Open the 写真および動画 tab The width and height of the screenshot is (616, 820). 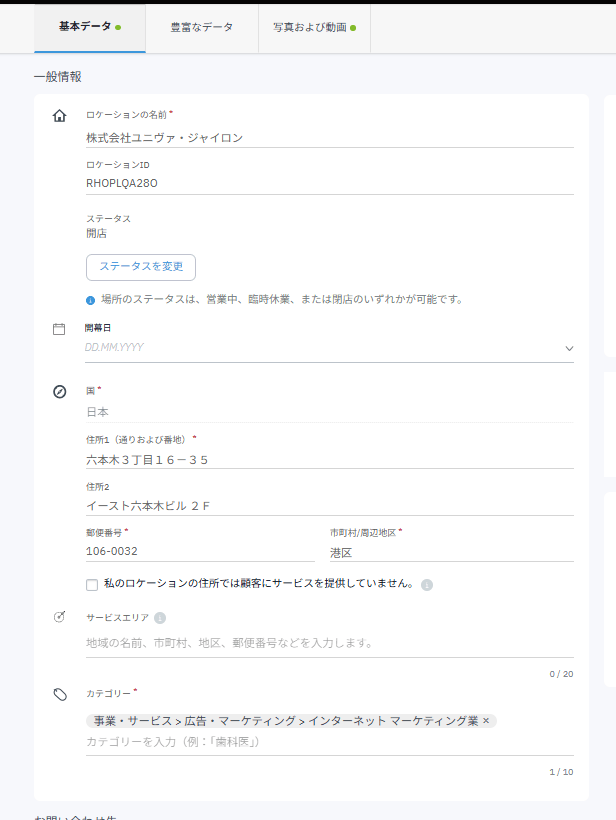(314, 27)
